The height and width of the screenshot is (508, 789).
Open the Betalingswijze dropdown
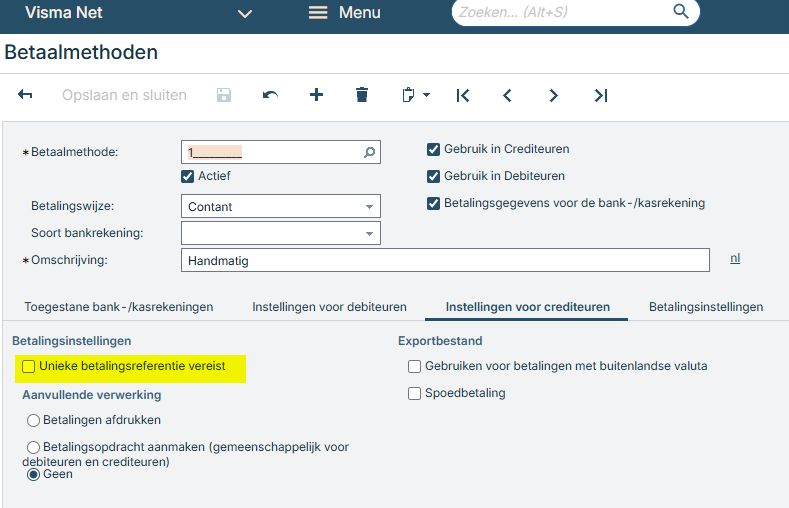pyautogui.click(x=369, y=207)
